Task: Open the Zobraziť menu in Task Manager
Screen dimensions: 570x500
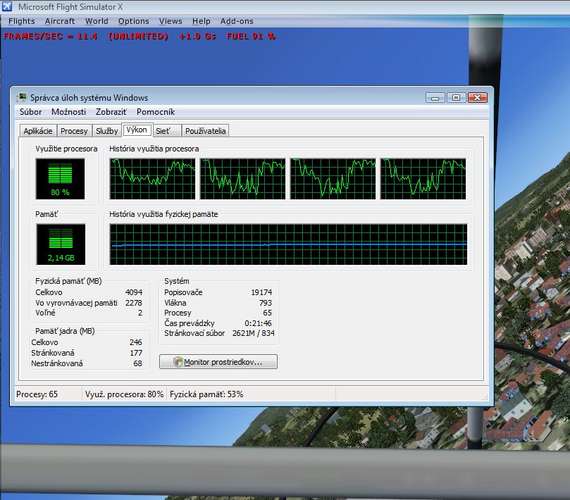Action: click(111, 112)
